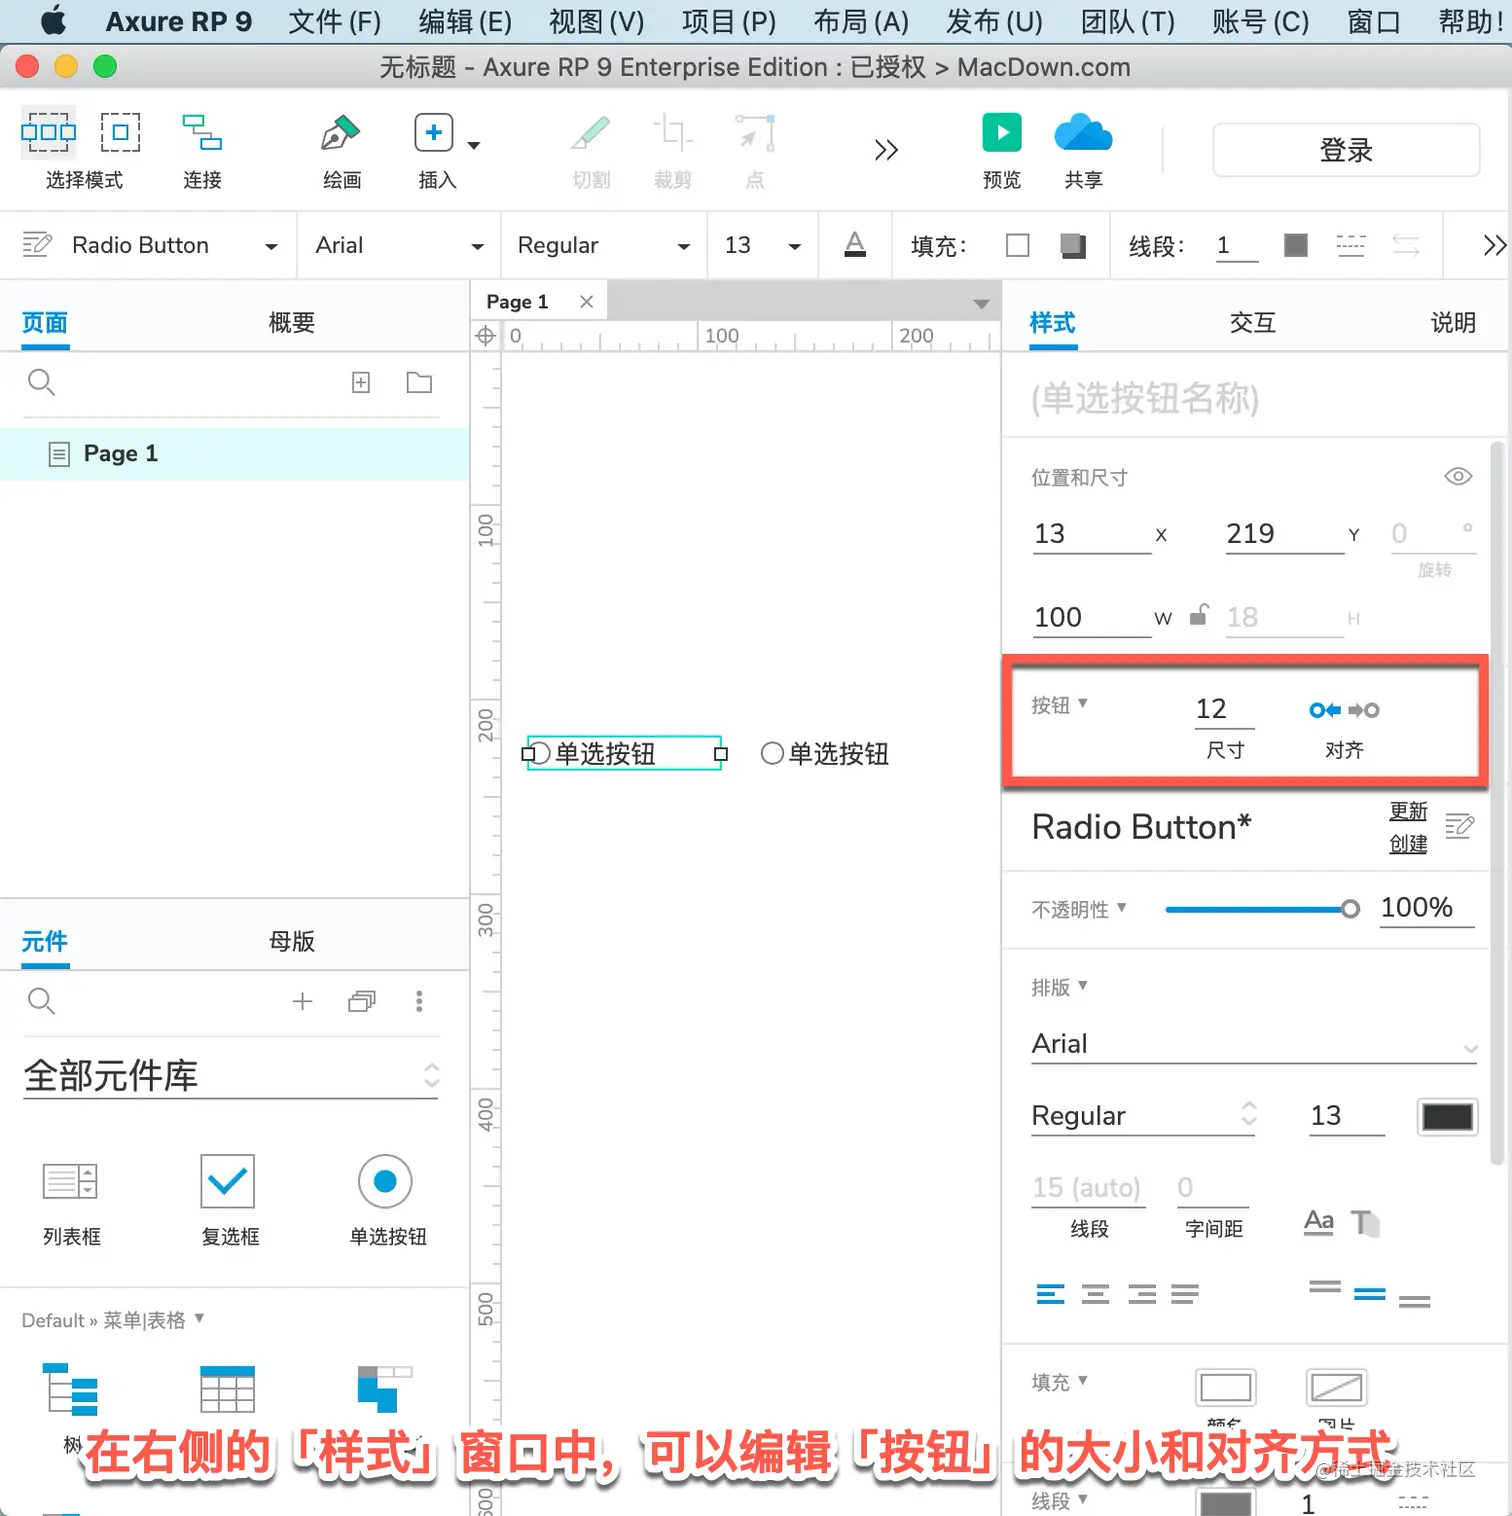Expand style toolbar overflow chevron

1494,246
